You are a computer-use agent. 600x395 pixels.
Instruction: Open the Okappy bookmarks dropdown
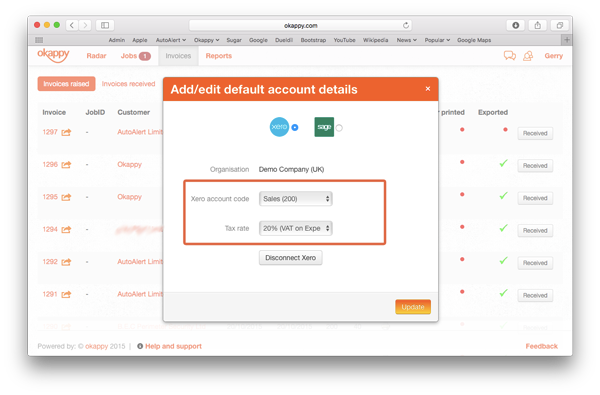pos(206,40)
